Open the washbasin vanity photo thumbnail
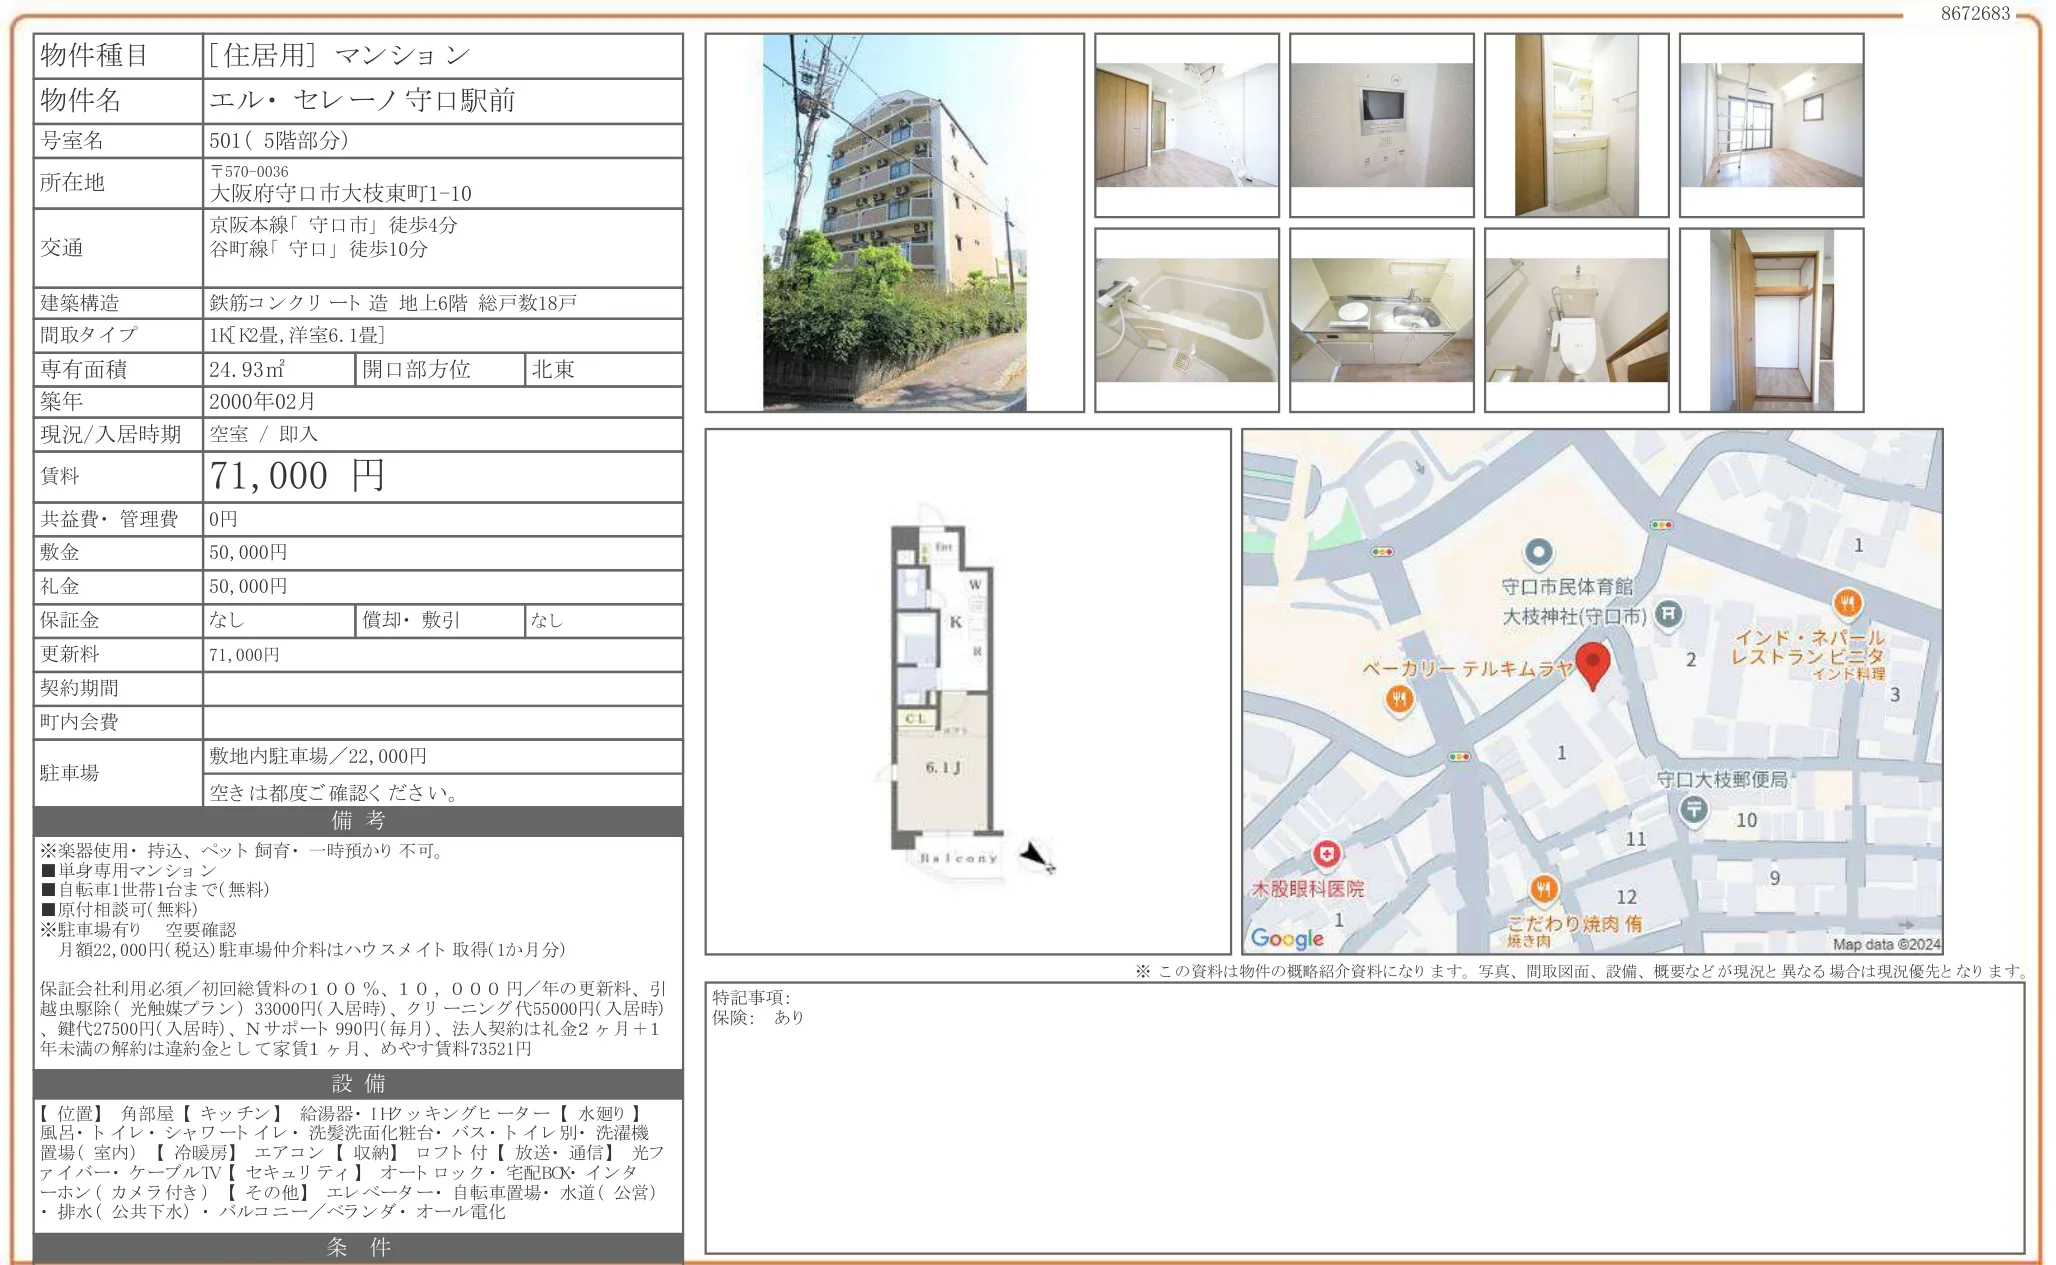The width and height of the screenshot is (2056, 1265). coord(1576,125)
